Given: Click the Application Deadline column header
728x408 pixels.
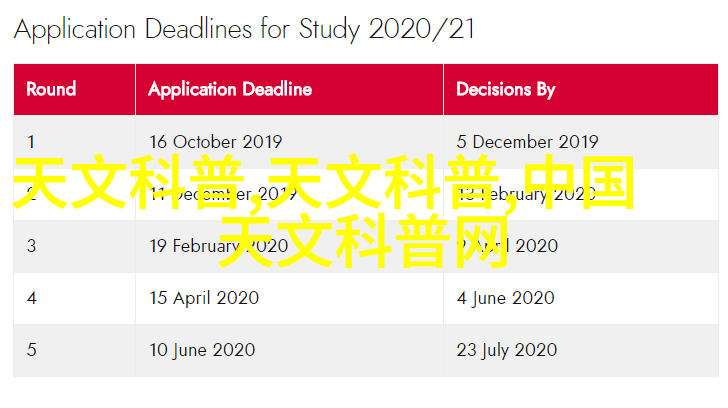Looking at the screenshot, I should (x=289, y=90).
